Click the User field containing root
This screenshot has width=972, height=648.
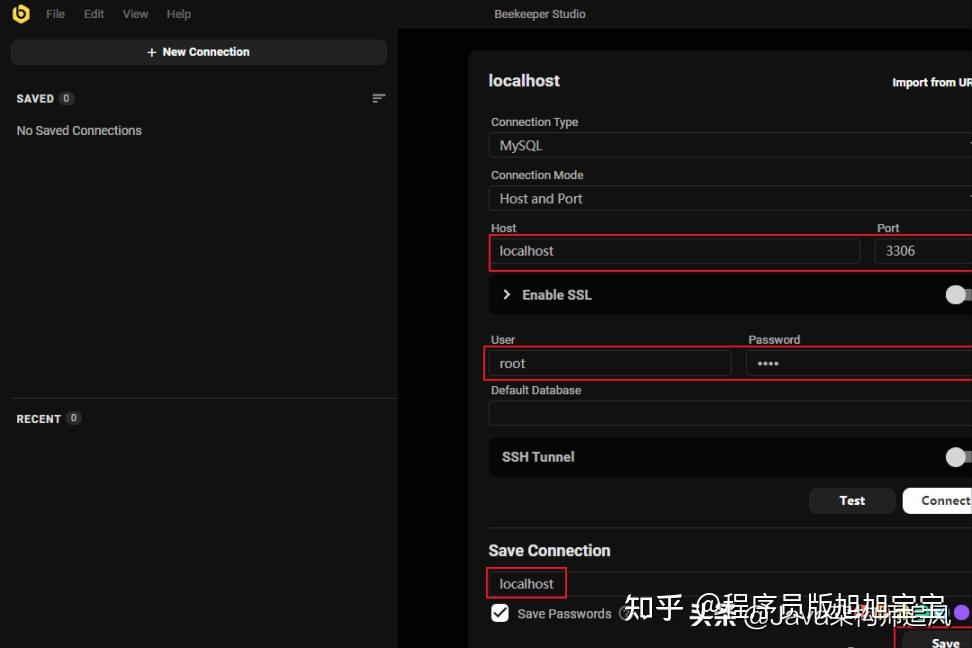[610, 363]
